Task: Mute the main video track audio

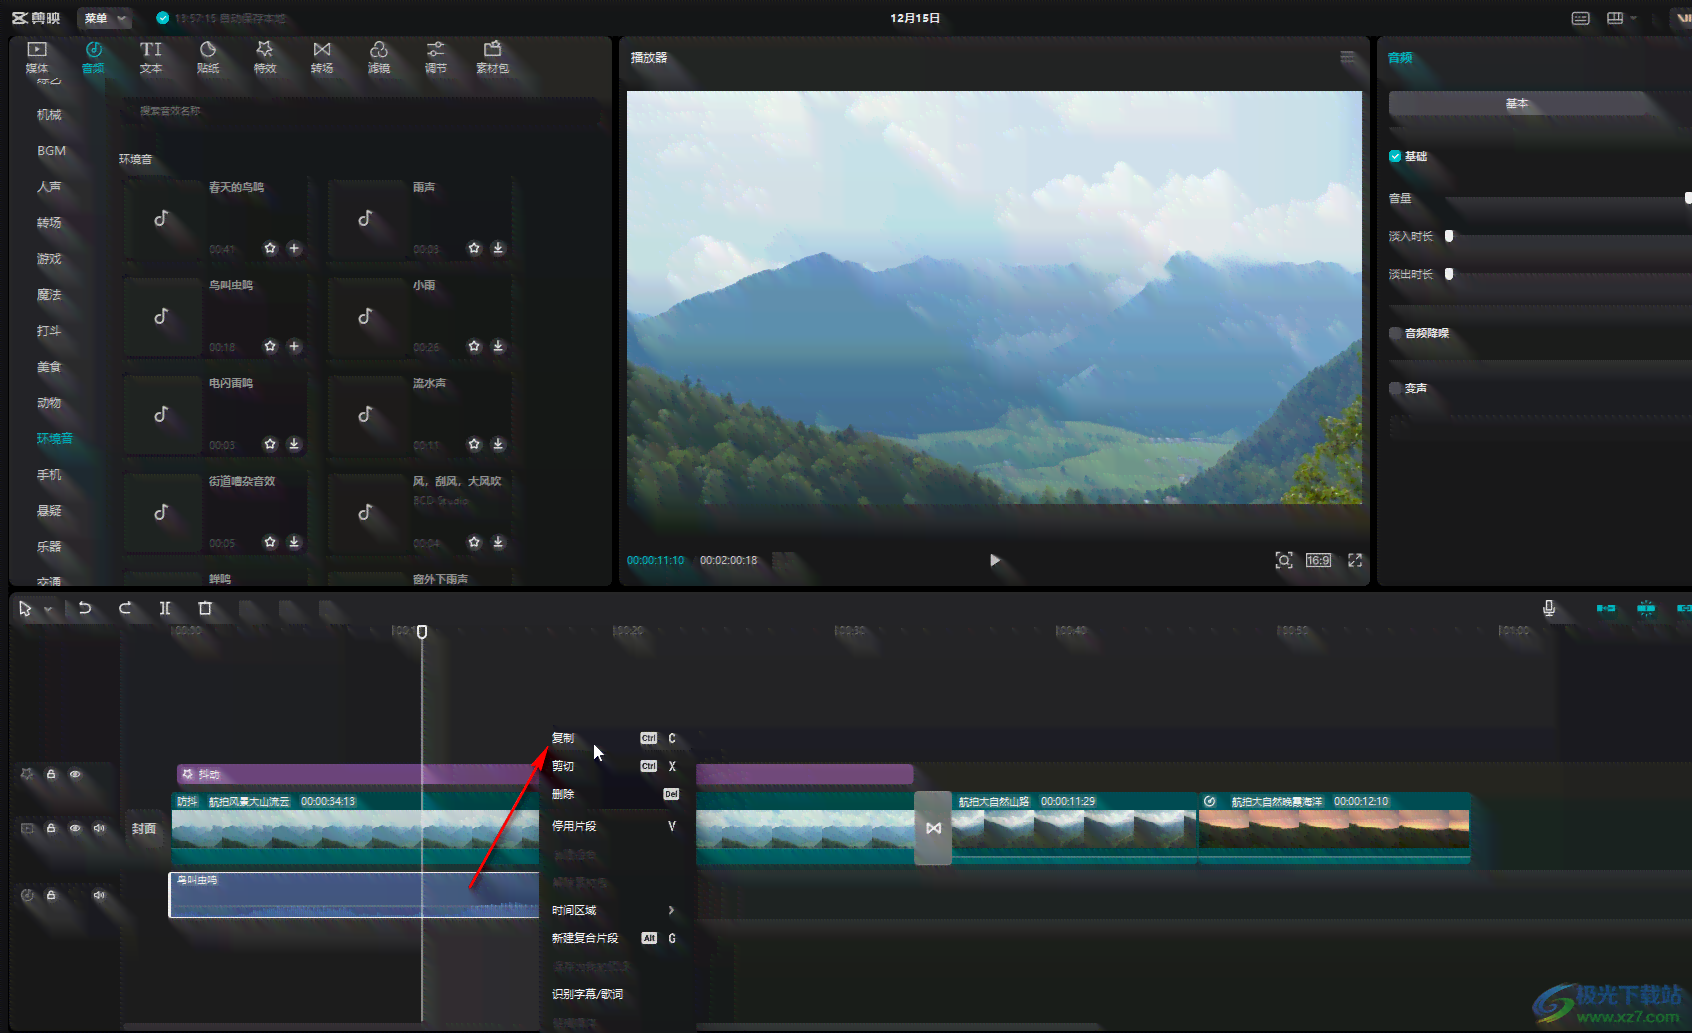Action: tap(99, 828)
